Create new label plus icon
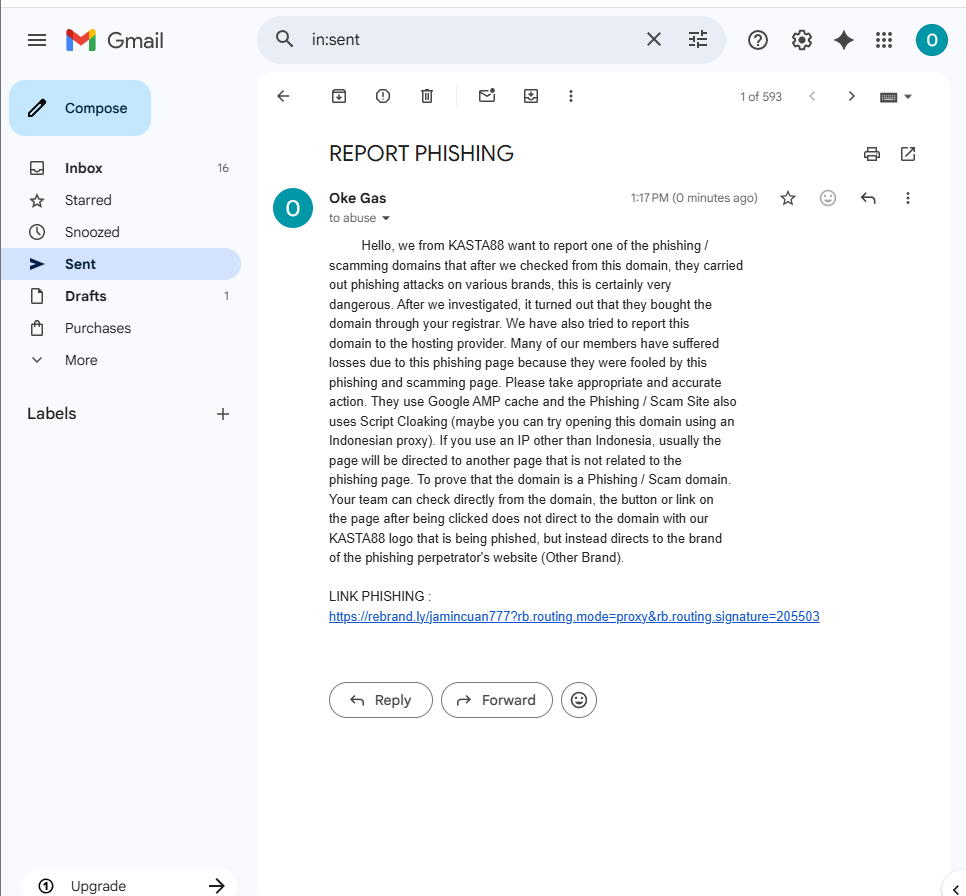This screenshot has width=966, height=896. point(222,414)
